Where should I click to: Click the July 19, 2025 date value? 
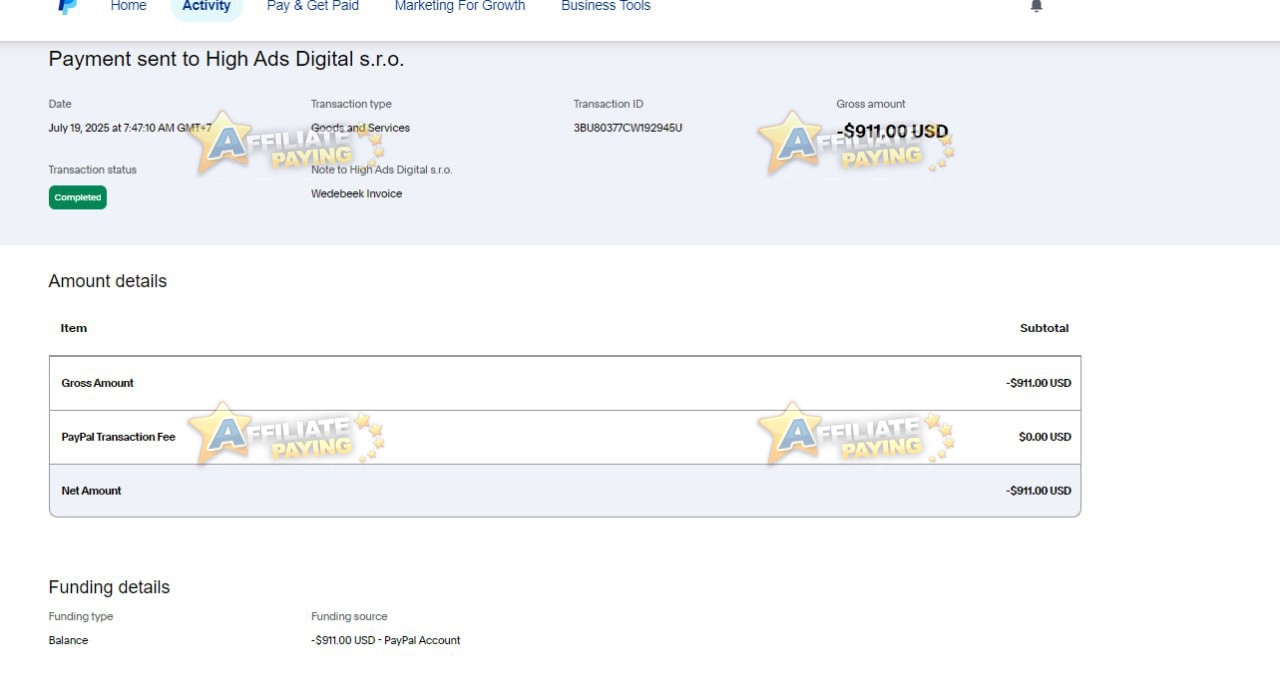pyautogui.click(x=130, y=128)
